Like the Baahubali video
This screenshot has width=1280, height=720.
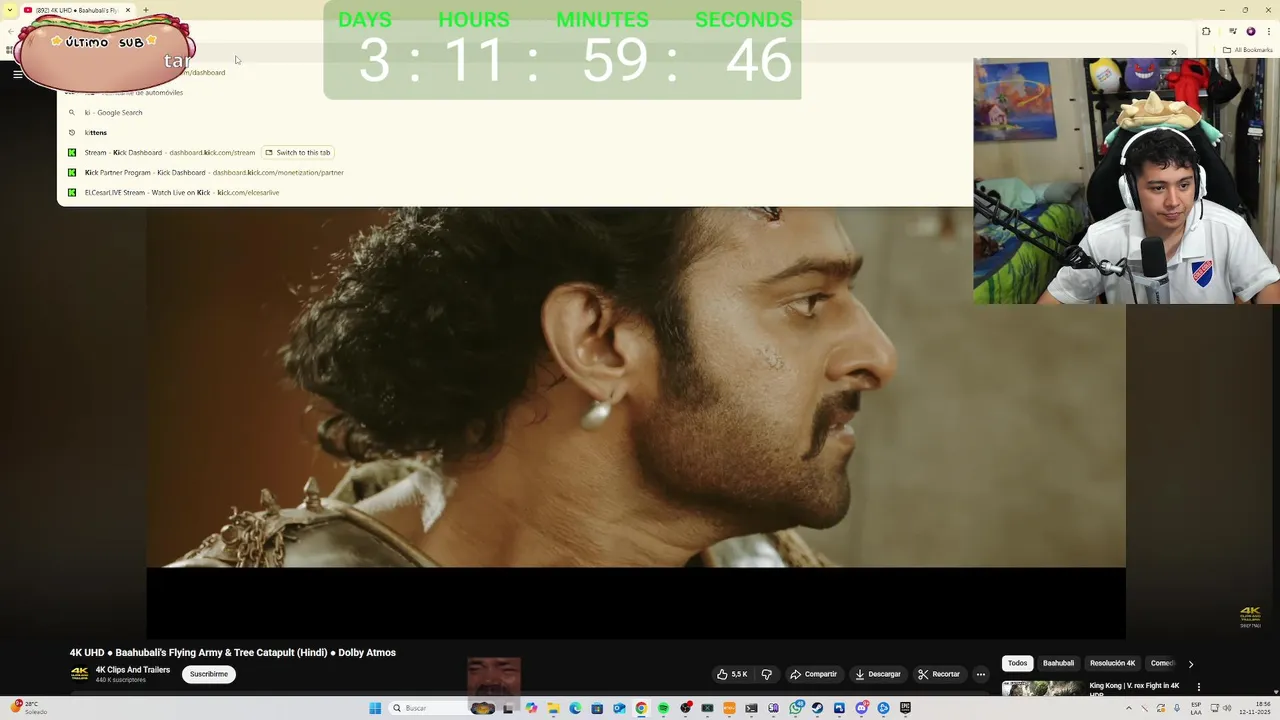[x=732, y=674]
